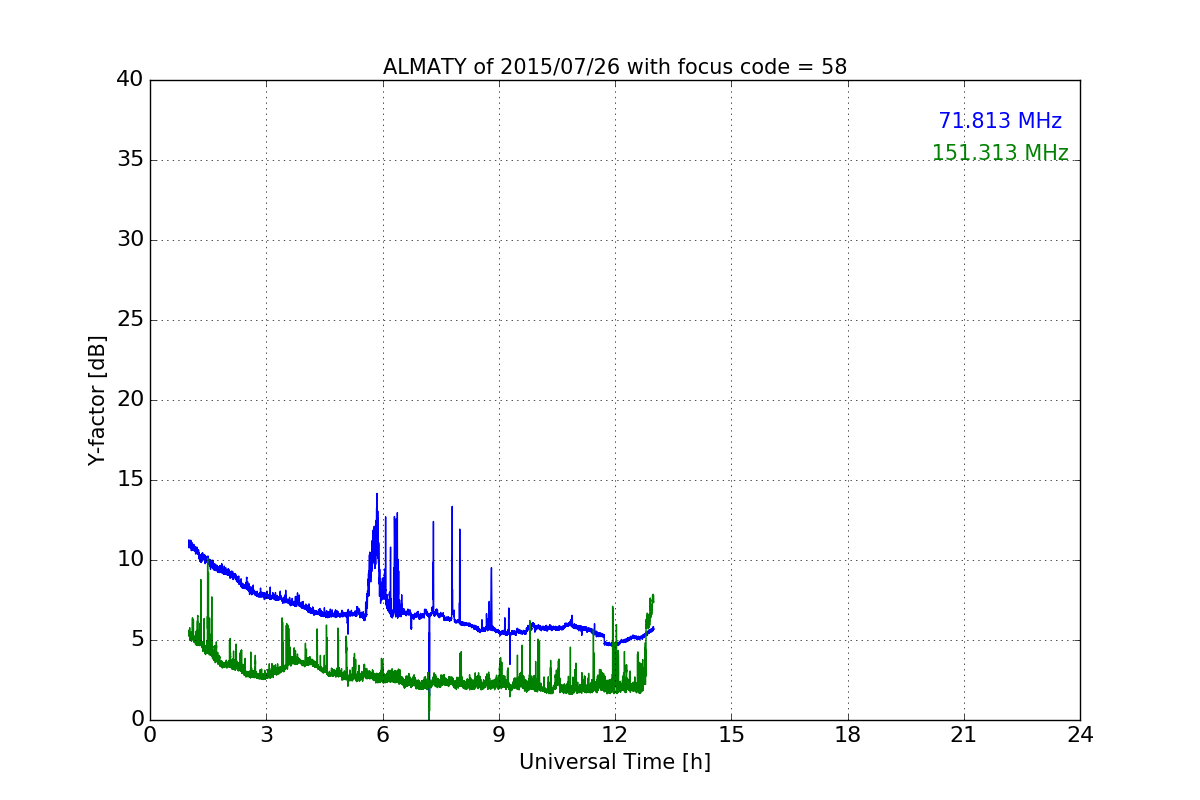The image size is (1200, 800).
Task: Click the x-axis tick label '12'
Action: (615, 735)
